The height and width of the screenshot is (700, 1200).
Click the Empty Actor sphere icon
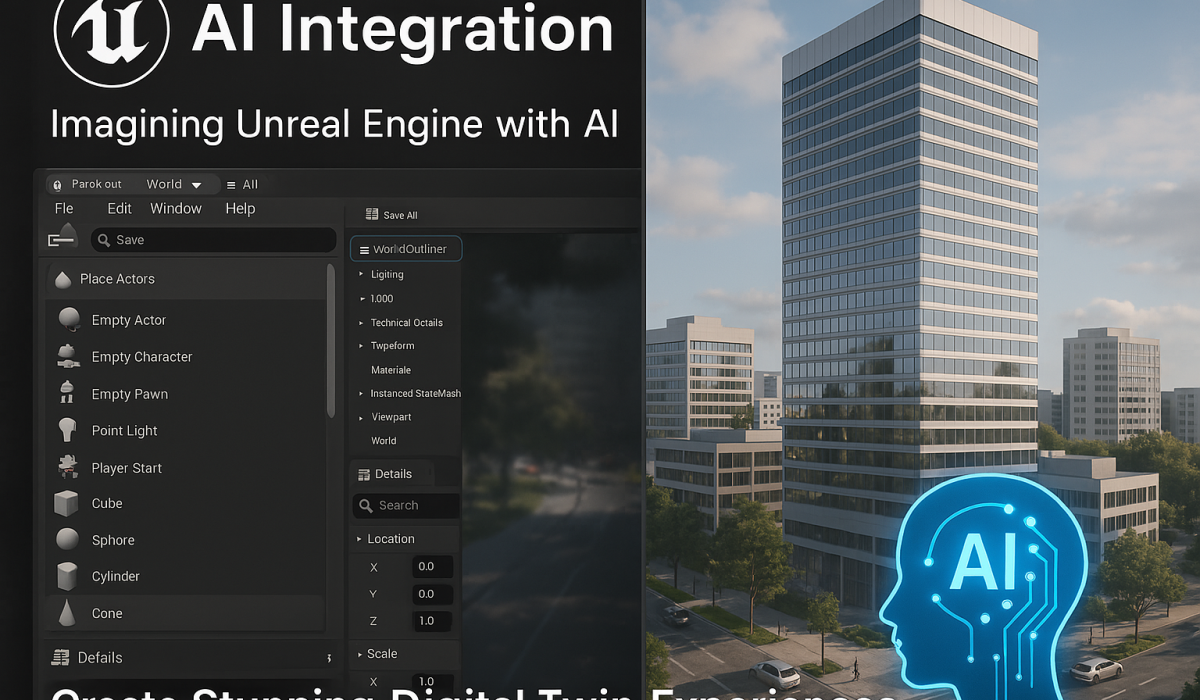(x=69, y=319)
